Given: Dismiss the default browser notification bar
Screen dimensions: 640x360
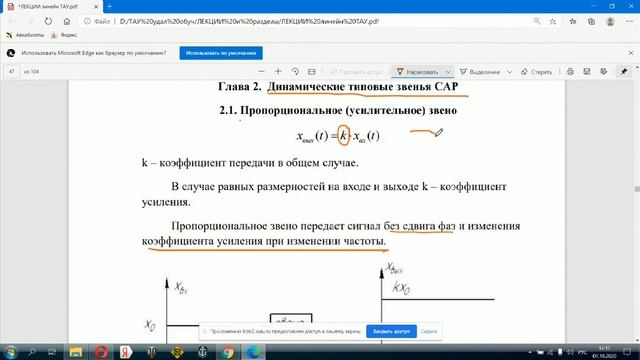Looking at the screenshot, I should point(631,53).
